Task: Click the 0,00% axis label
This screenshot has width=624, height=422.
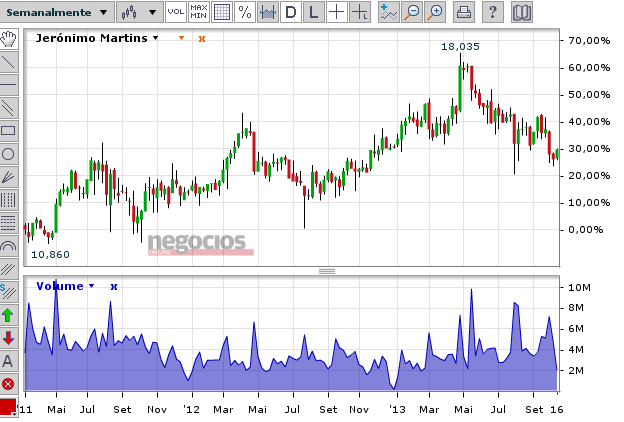Action: click(585, 230)
